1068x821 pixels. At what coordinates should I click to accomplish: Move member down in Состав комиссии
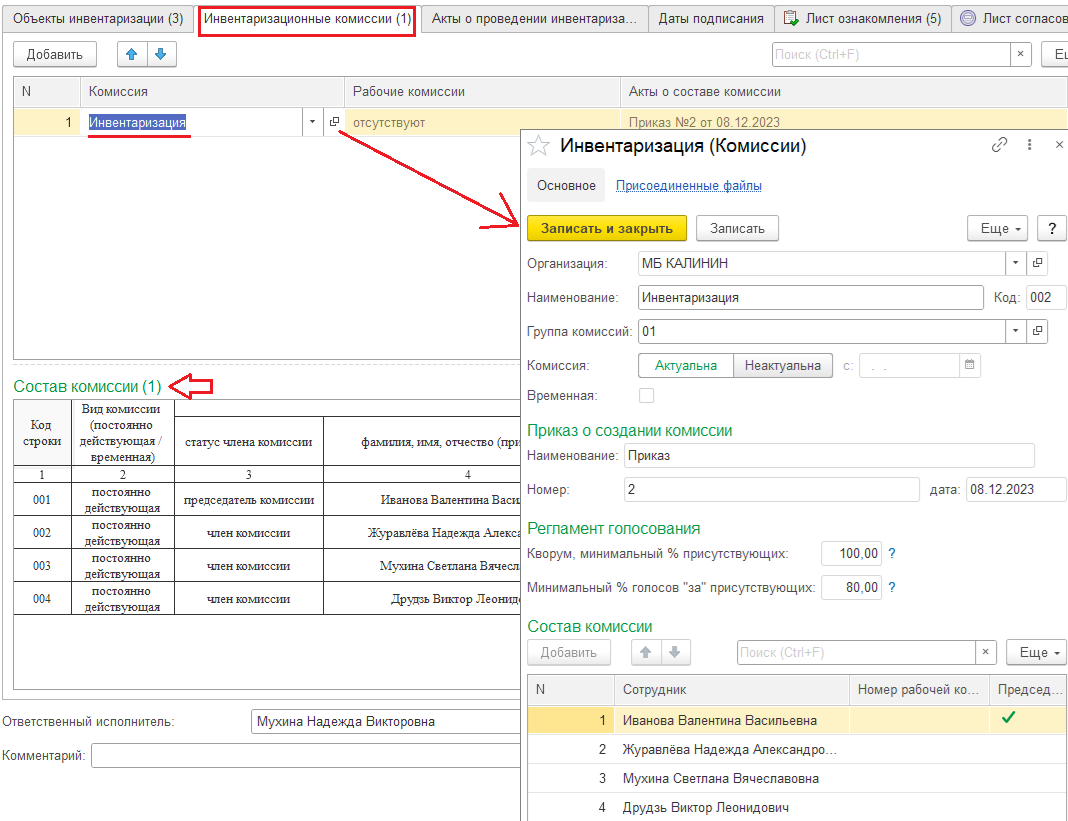click(x=675, y=652)
